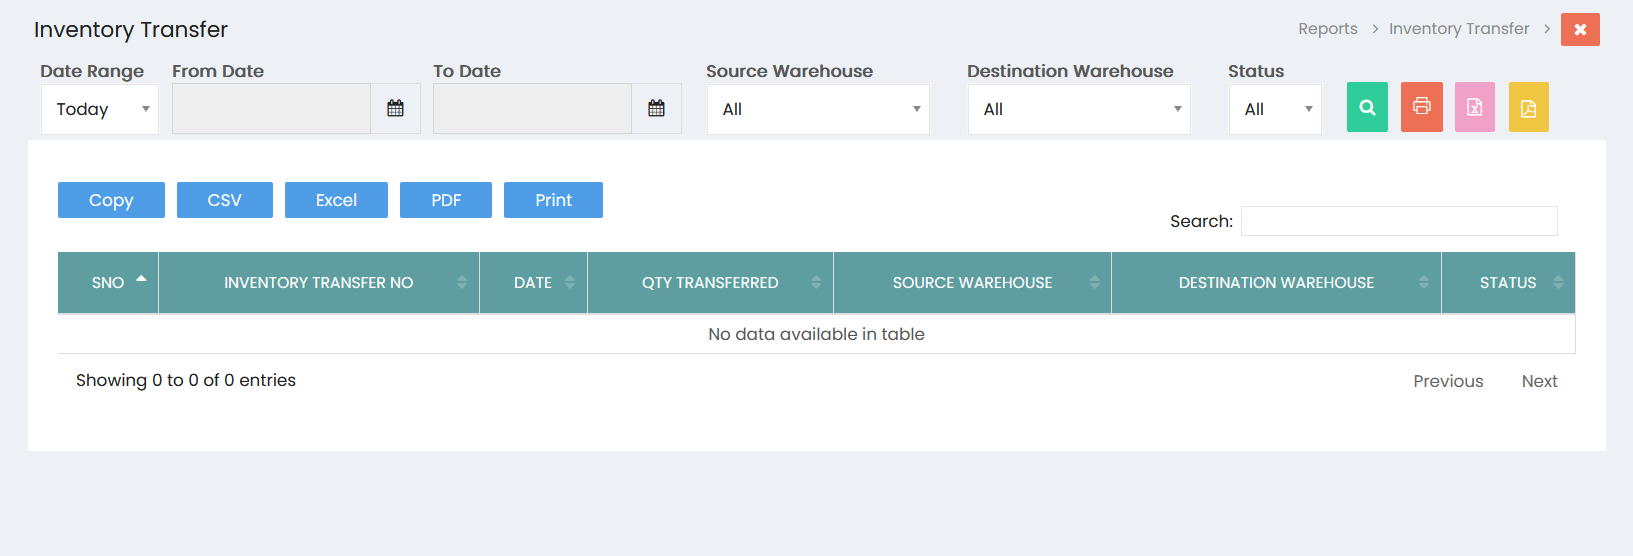The image size is (1633, 556).
Task: Open the Destination Warehouse dropdown
Action: click(1079, 109)
